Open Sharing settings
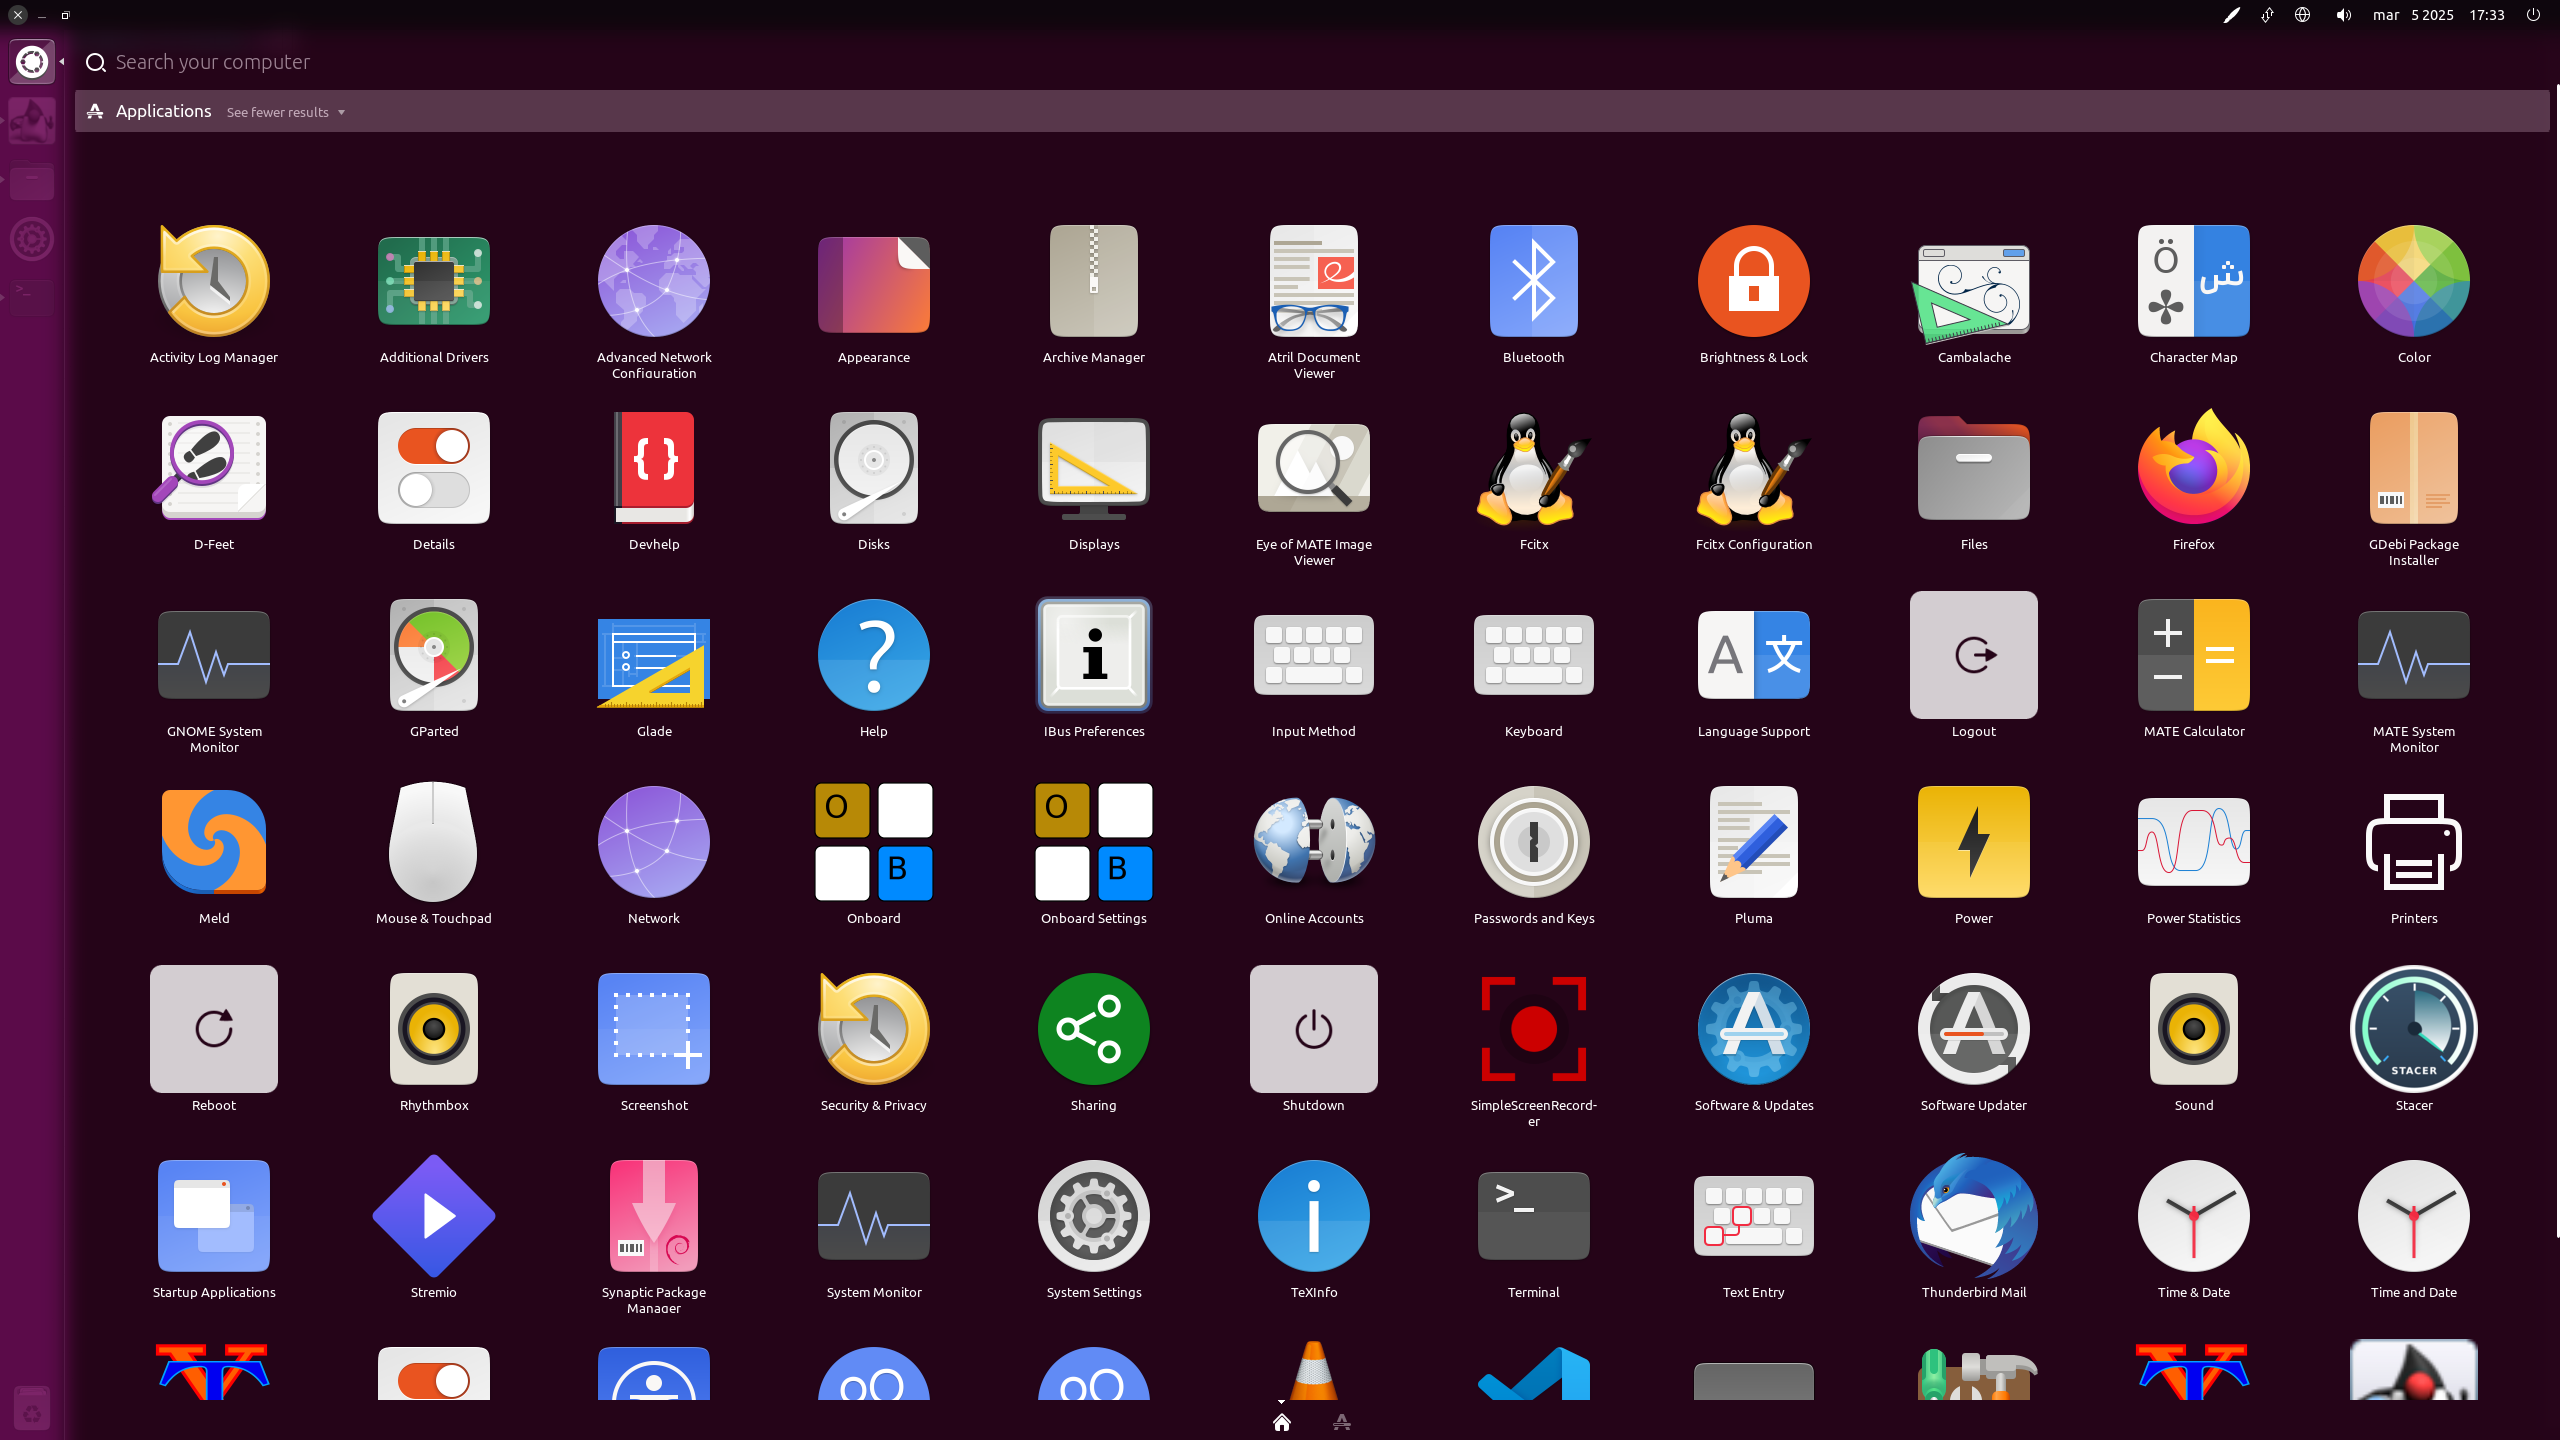The height and width of the screenshot is (1440, 2560). (1093, 1029)
